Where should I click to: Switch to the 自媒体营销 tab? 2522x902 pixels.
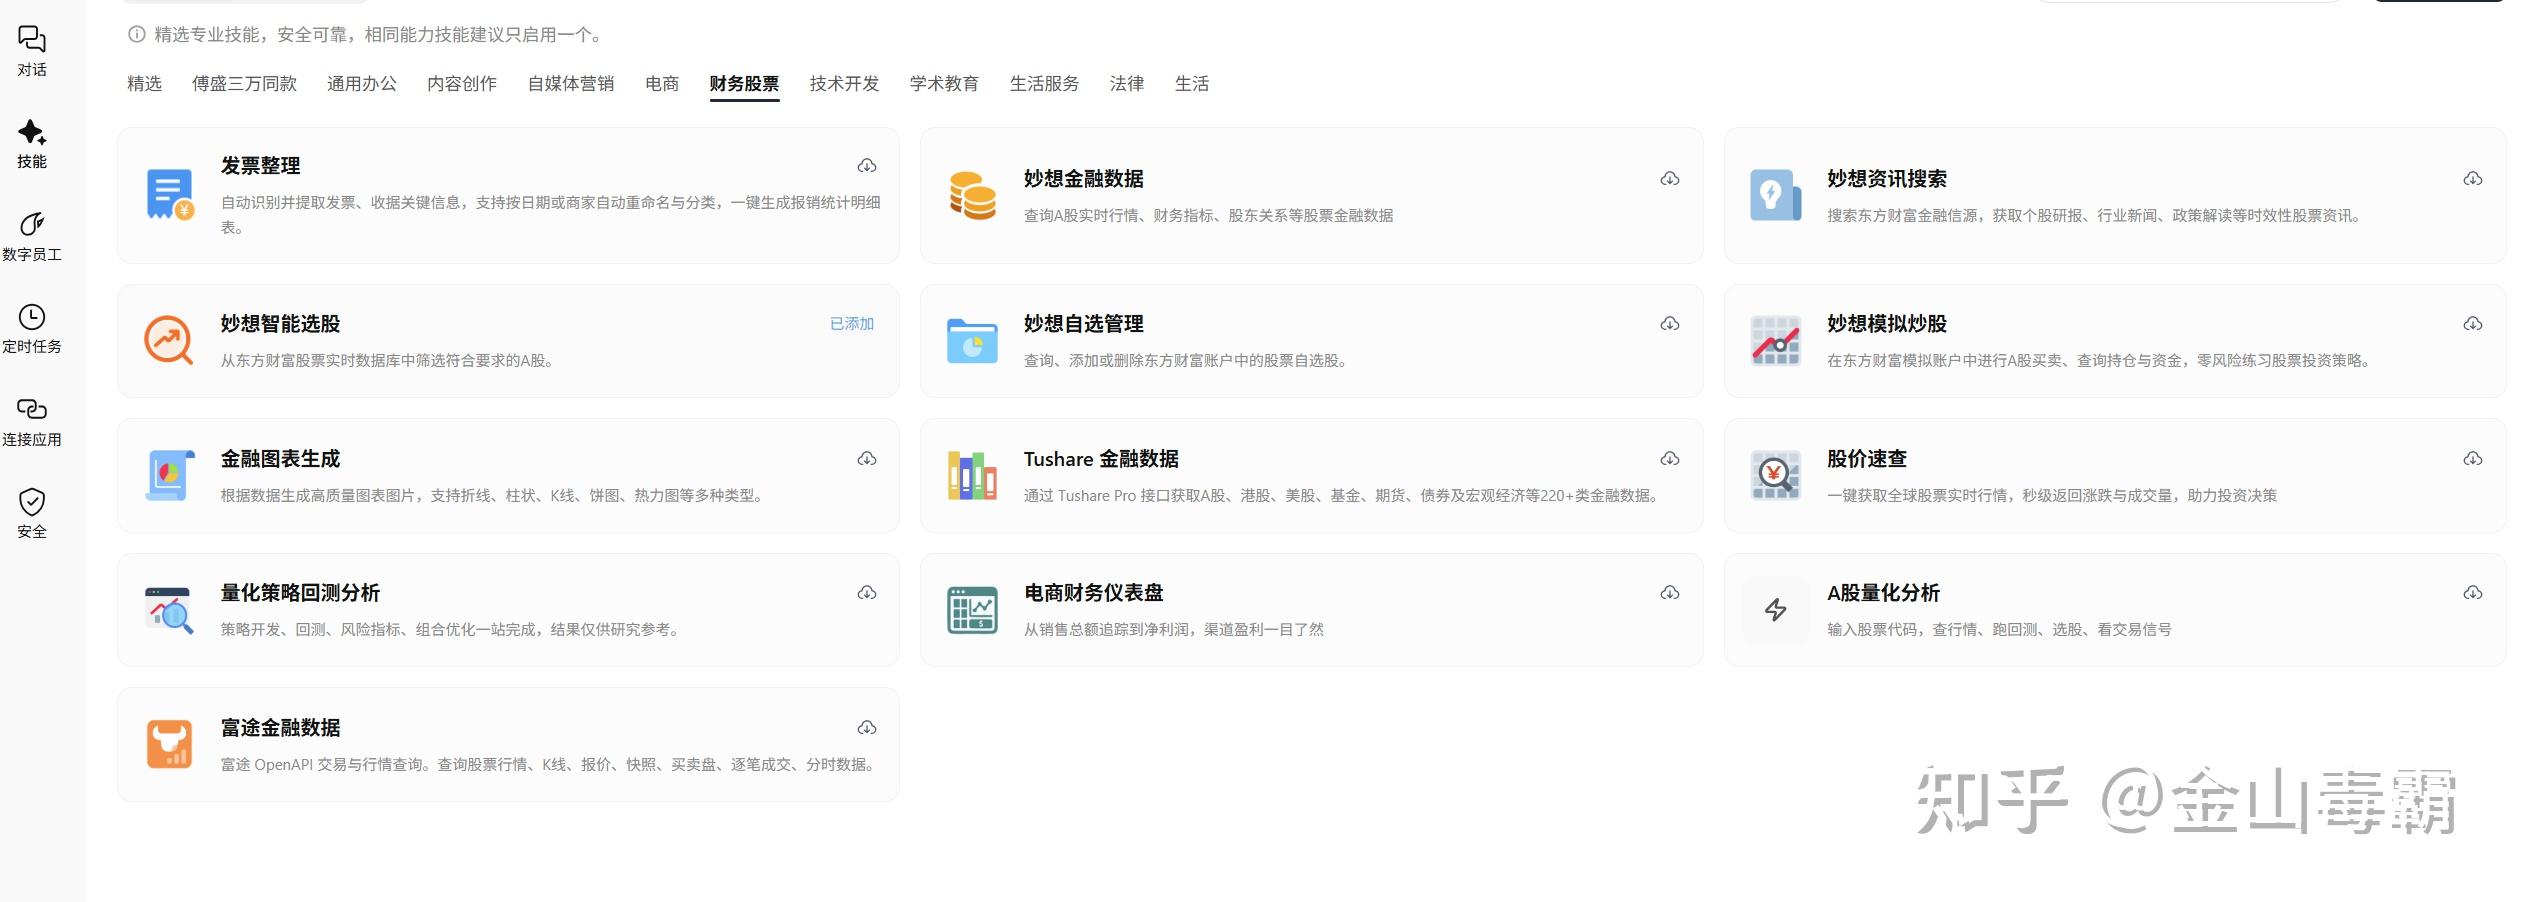(x=571, y=84)
